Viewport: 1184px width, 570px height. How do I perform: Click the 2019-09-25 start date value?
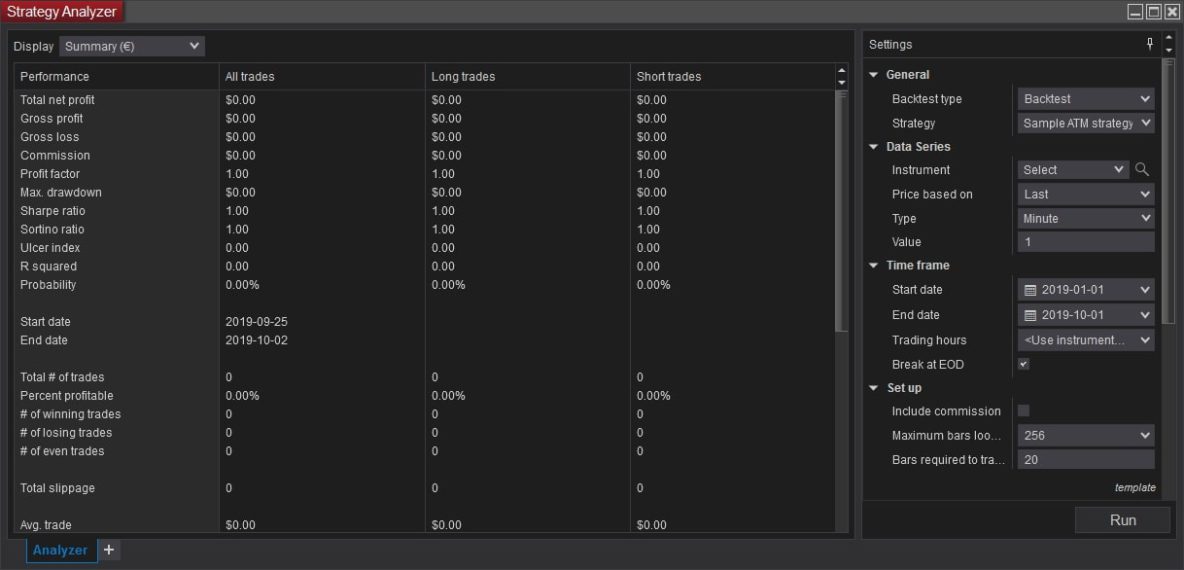256,322
